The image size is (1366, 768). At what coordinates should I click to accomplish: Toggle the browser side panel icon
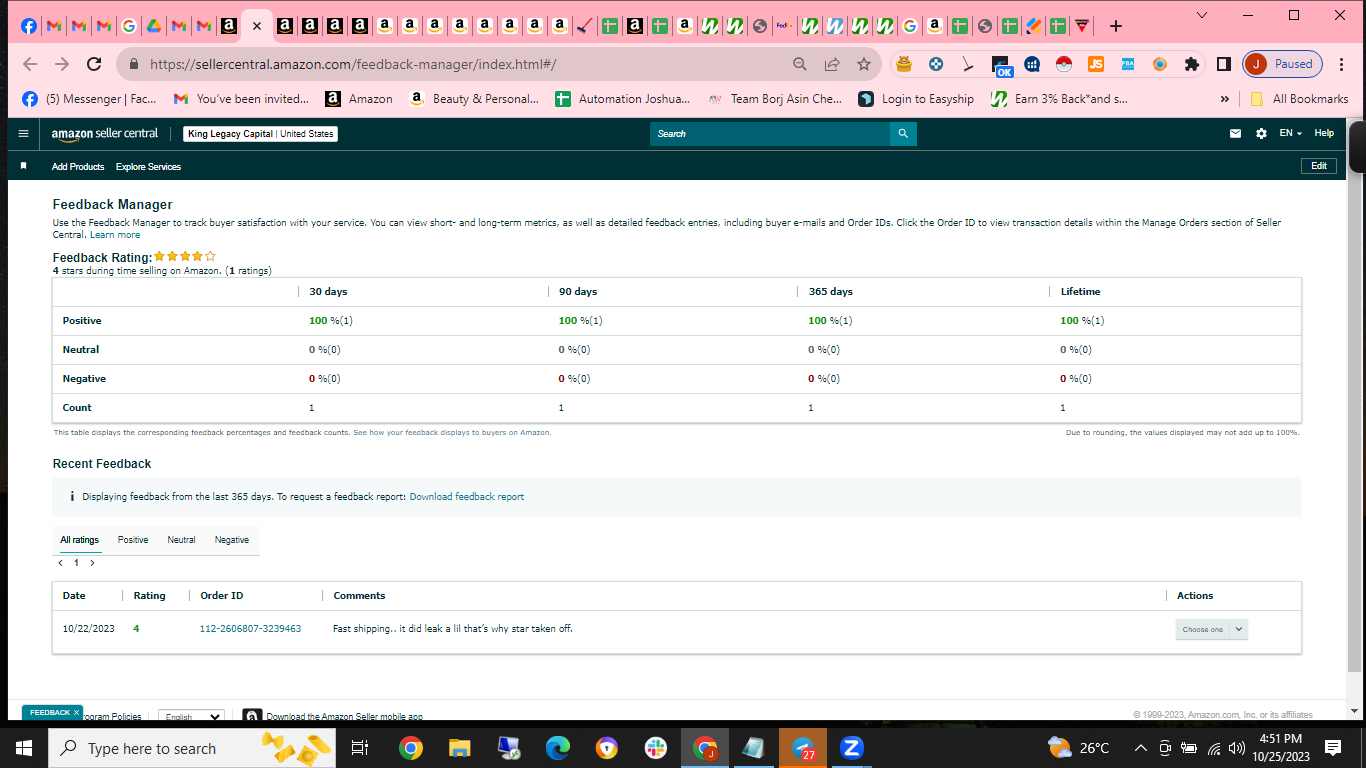[1223, 64]
